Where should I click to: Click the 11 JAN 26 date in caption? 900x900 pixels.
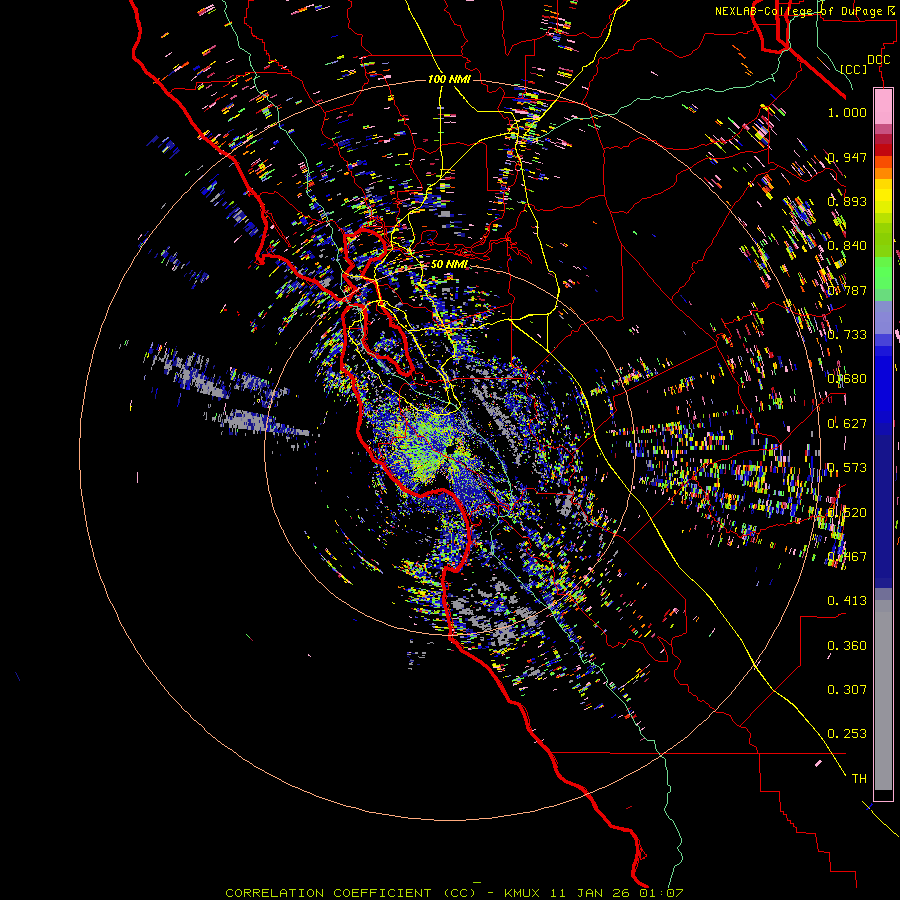[x=591, y=893]
